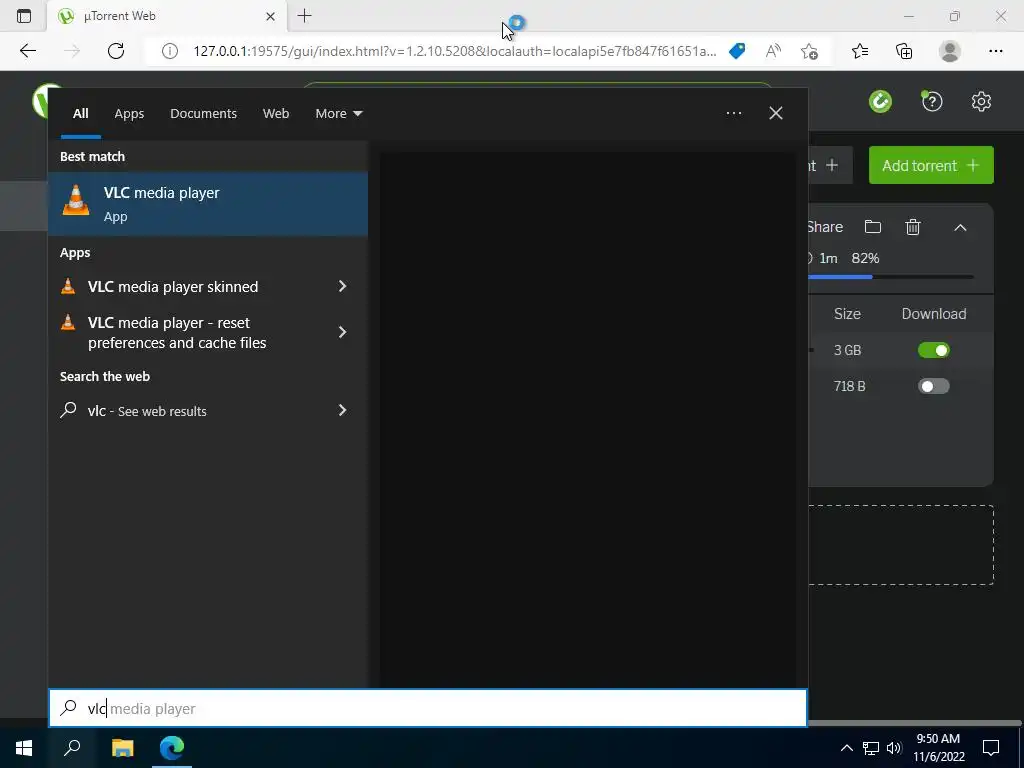
Task: Click the µTorrent green magnet-link icon
Action: point(880,101)
